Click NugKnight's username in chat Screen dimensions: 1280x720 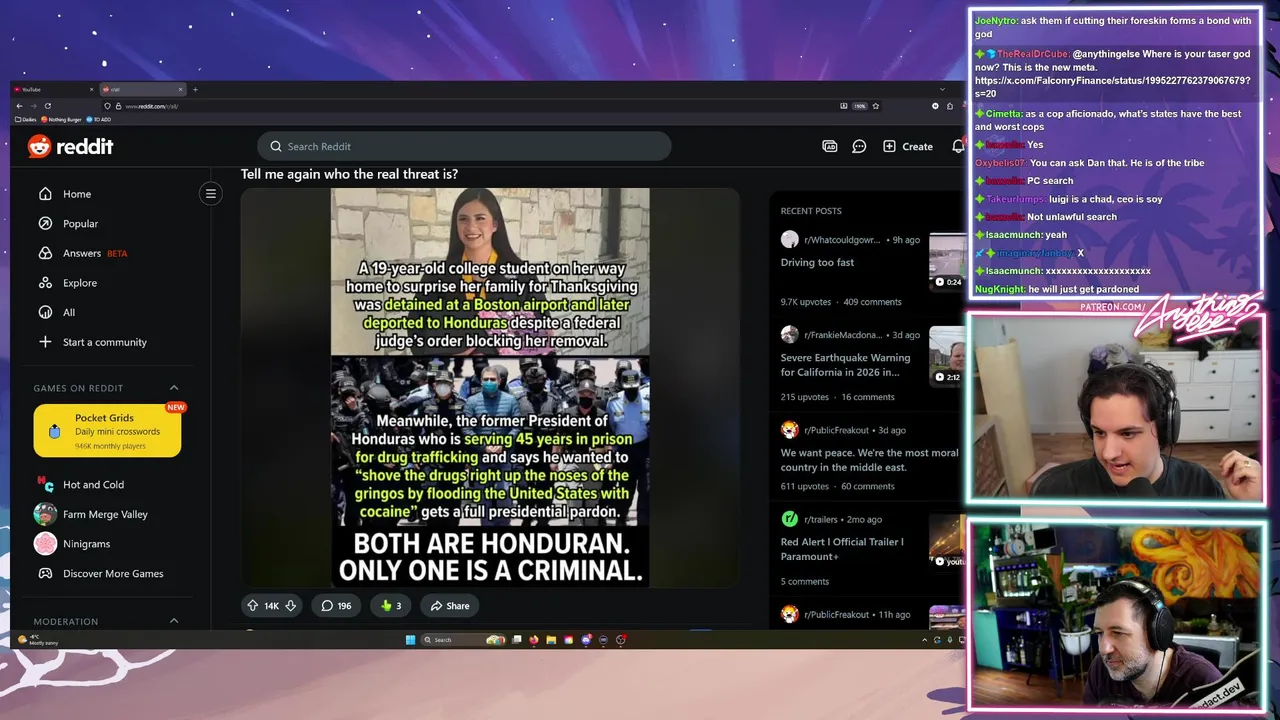coord(1000,289)
